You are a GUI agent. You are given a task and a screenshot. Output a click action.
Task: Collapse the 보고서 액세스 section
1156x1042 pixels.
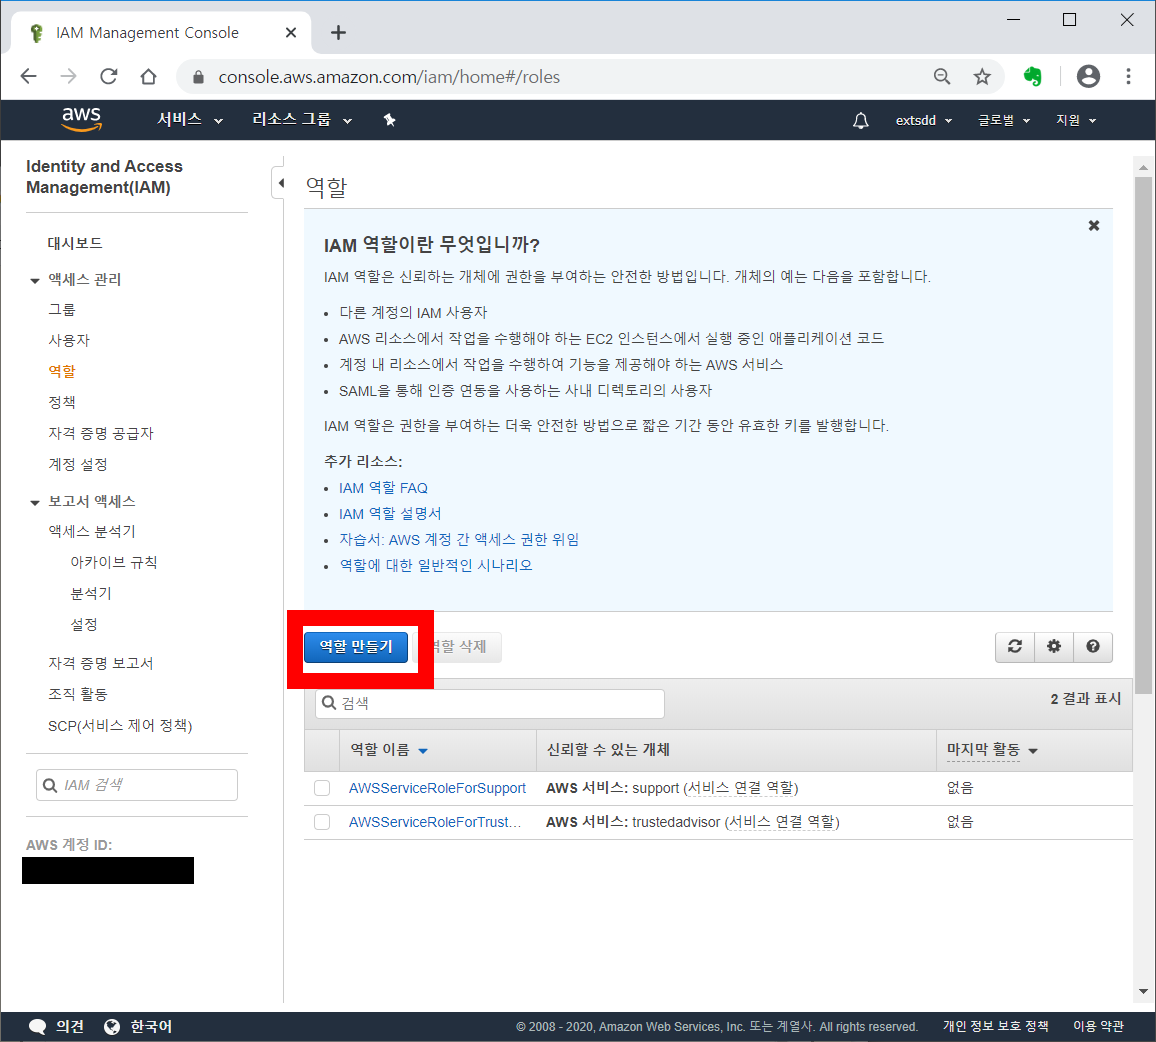[35, 503]
